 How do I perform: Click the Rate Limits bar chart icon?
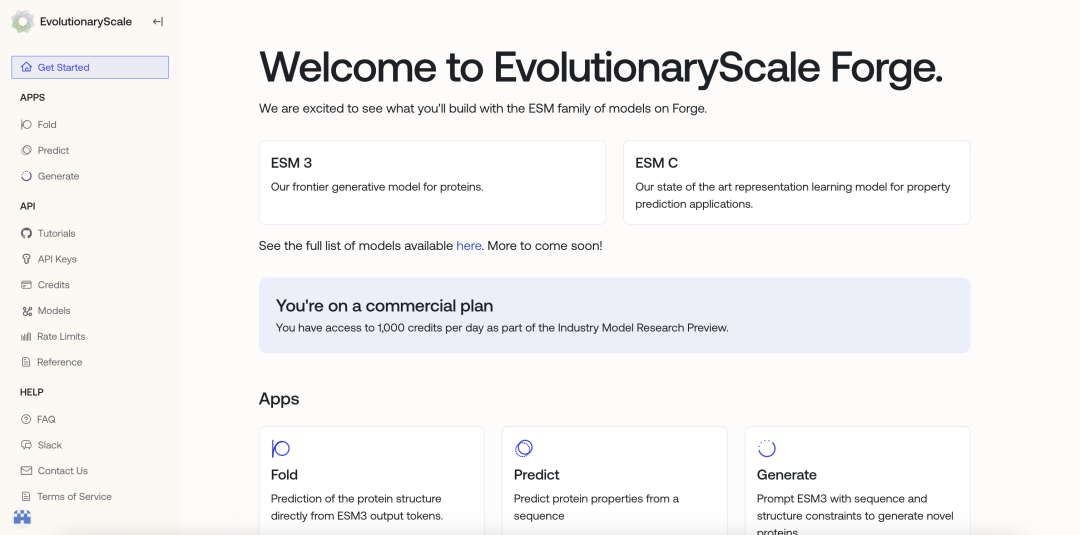(27, 337)
